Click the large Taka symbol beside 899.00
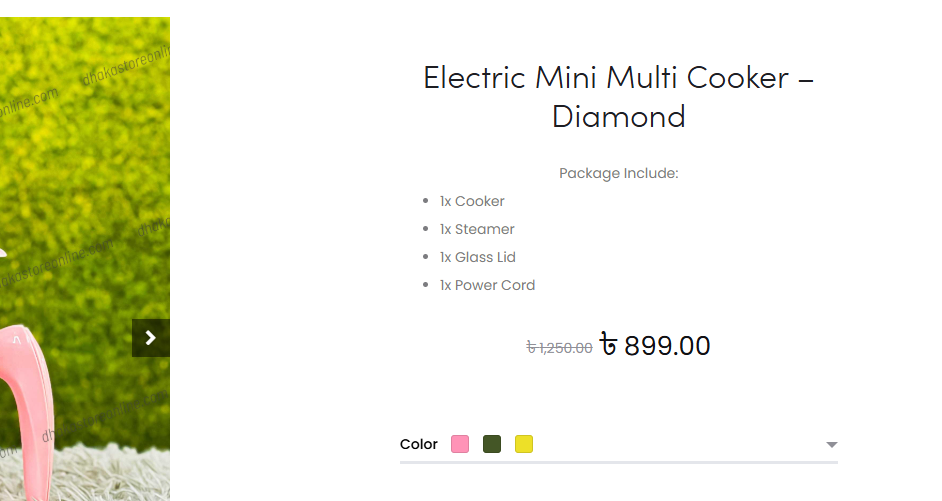The width and height of the screenshot is (942, 501). coord(609,345)
